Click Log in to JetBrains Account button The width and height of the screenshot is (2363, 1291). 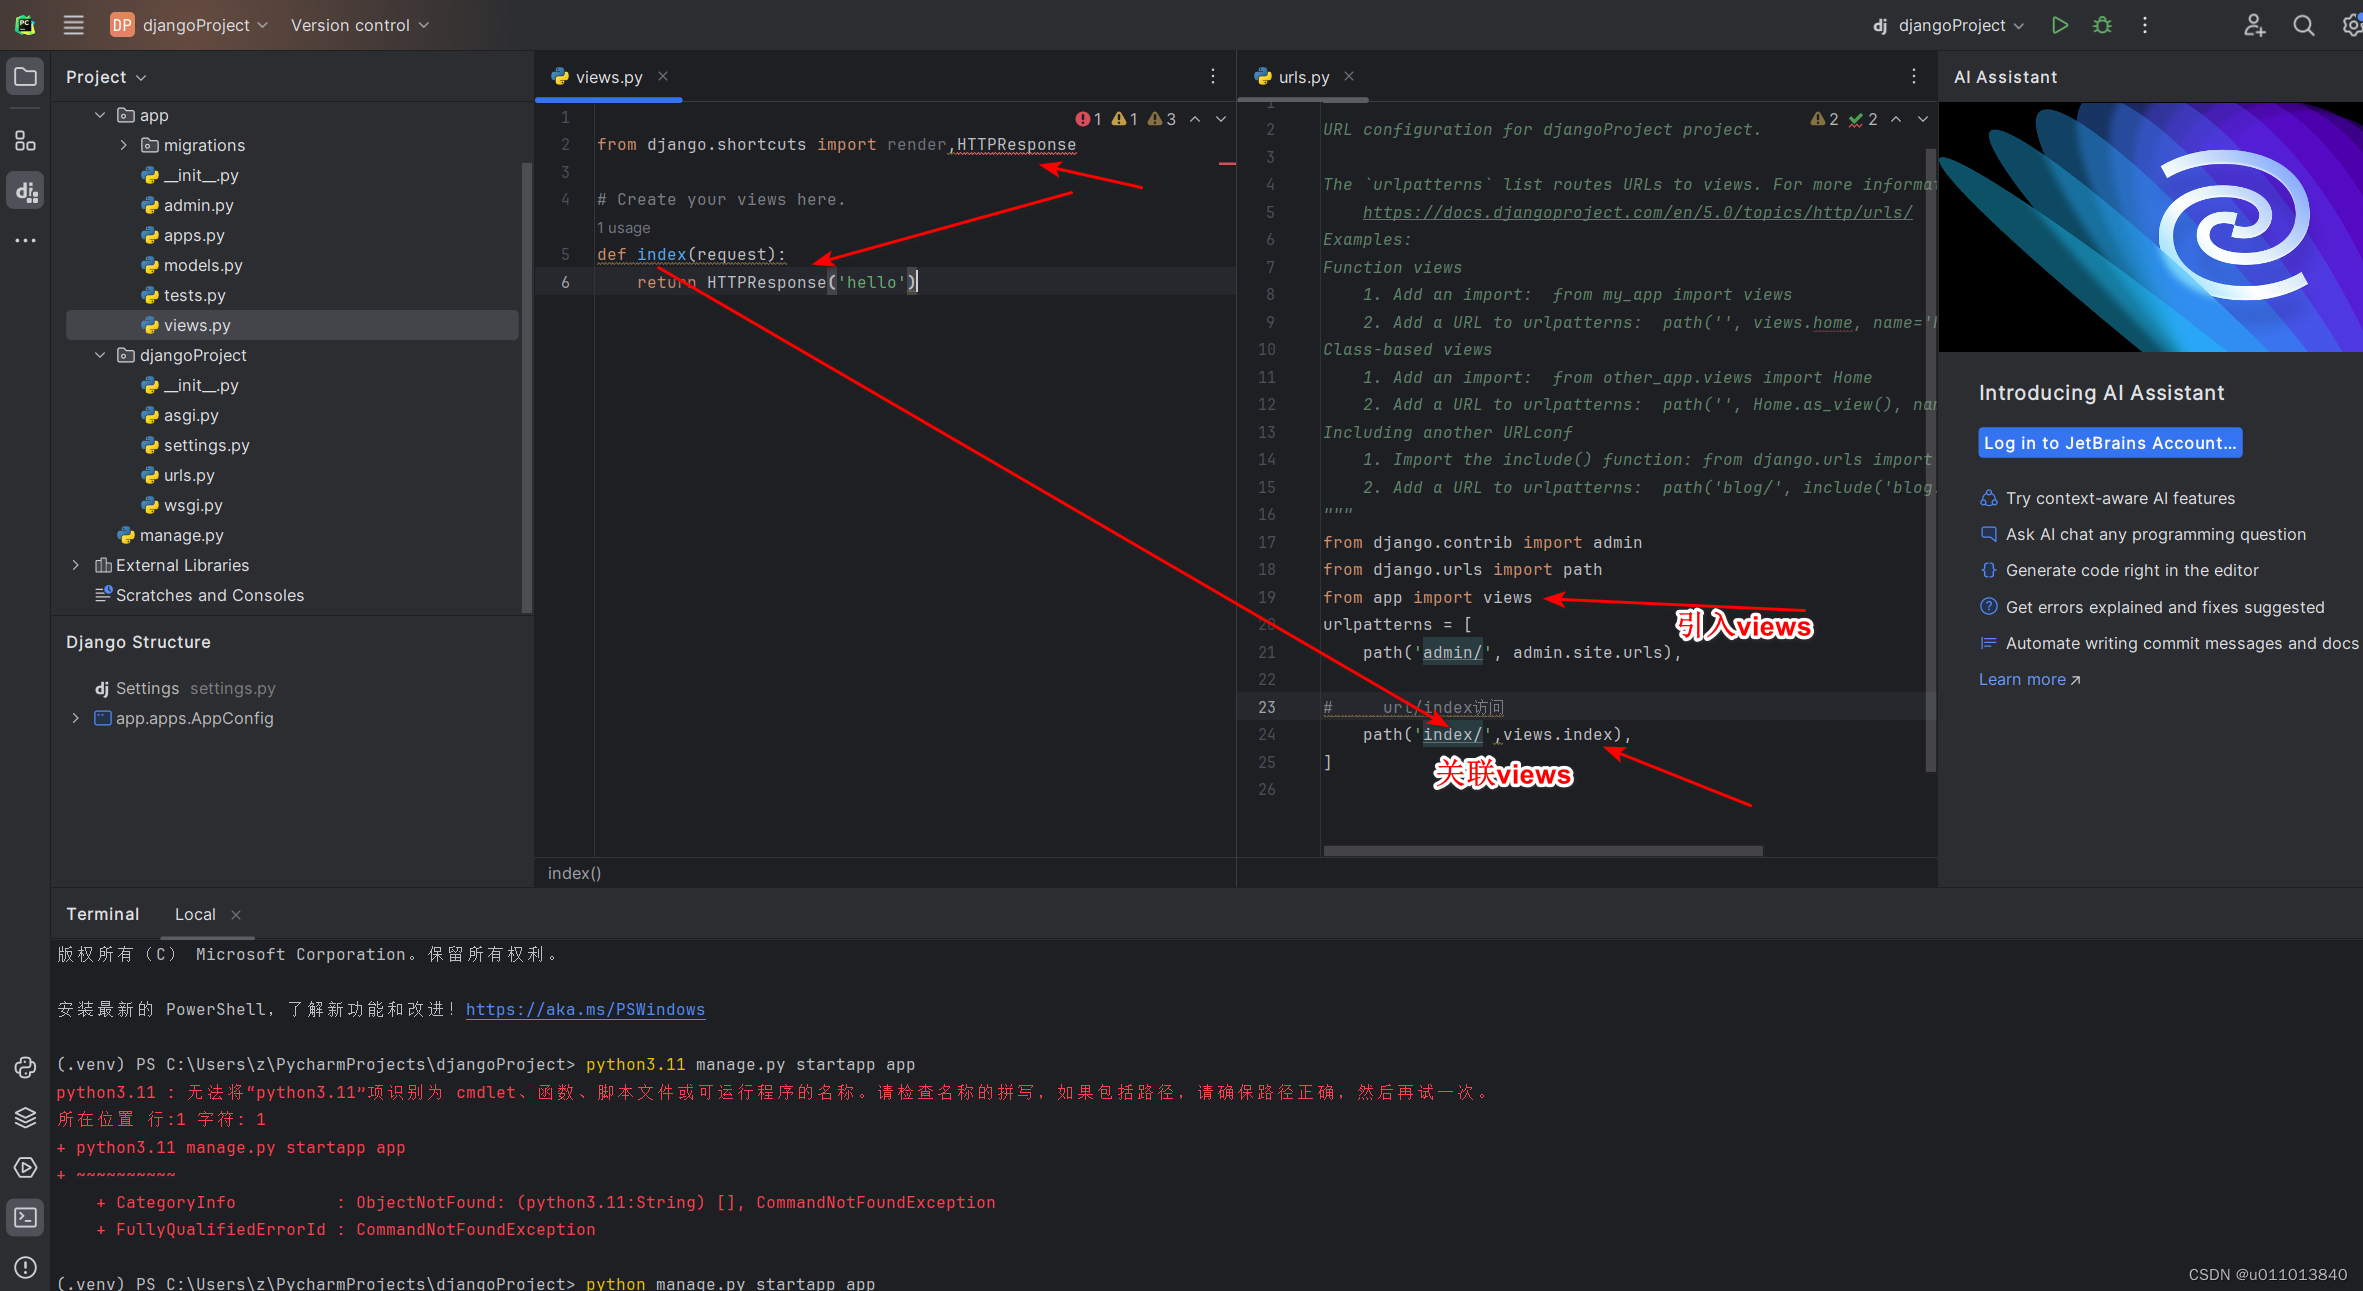pyautogui.click(x=2109, y=443)
